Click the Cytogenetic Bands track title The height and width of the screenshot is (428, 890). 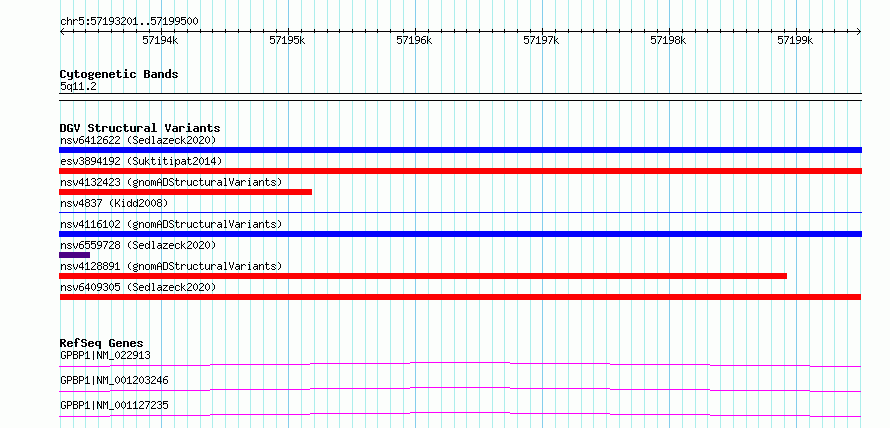click(119, 74)
